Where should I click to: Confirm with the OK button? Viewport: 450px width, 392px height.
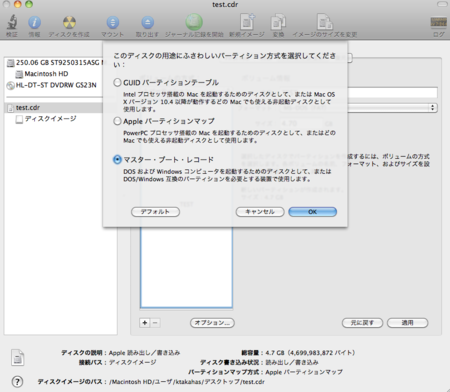pos(313,212)
